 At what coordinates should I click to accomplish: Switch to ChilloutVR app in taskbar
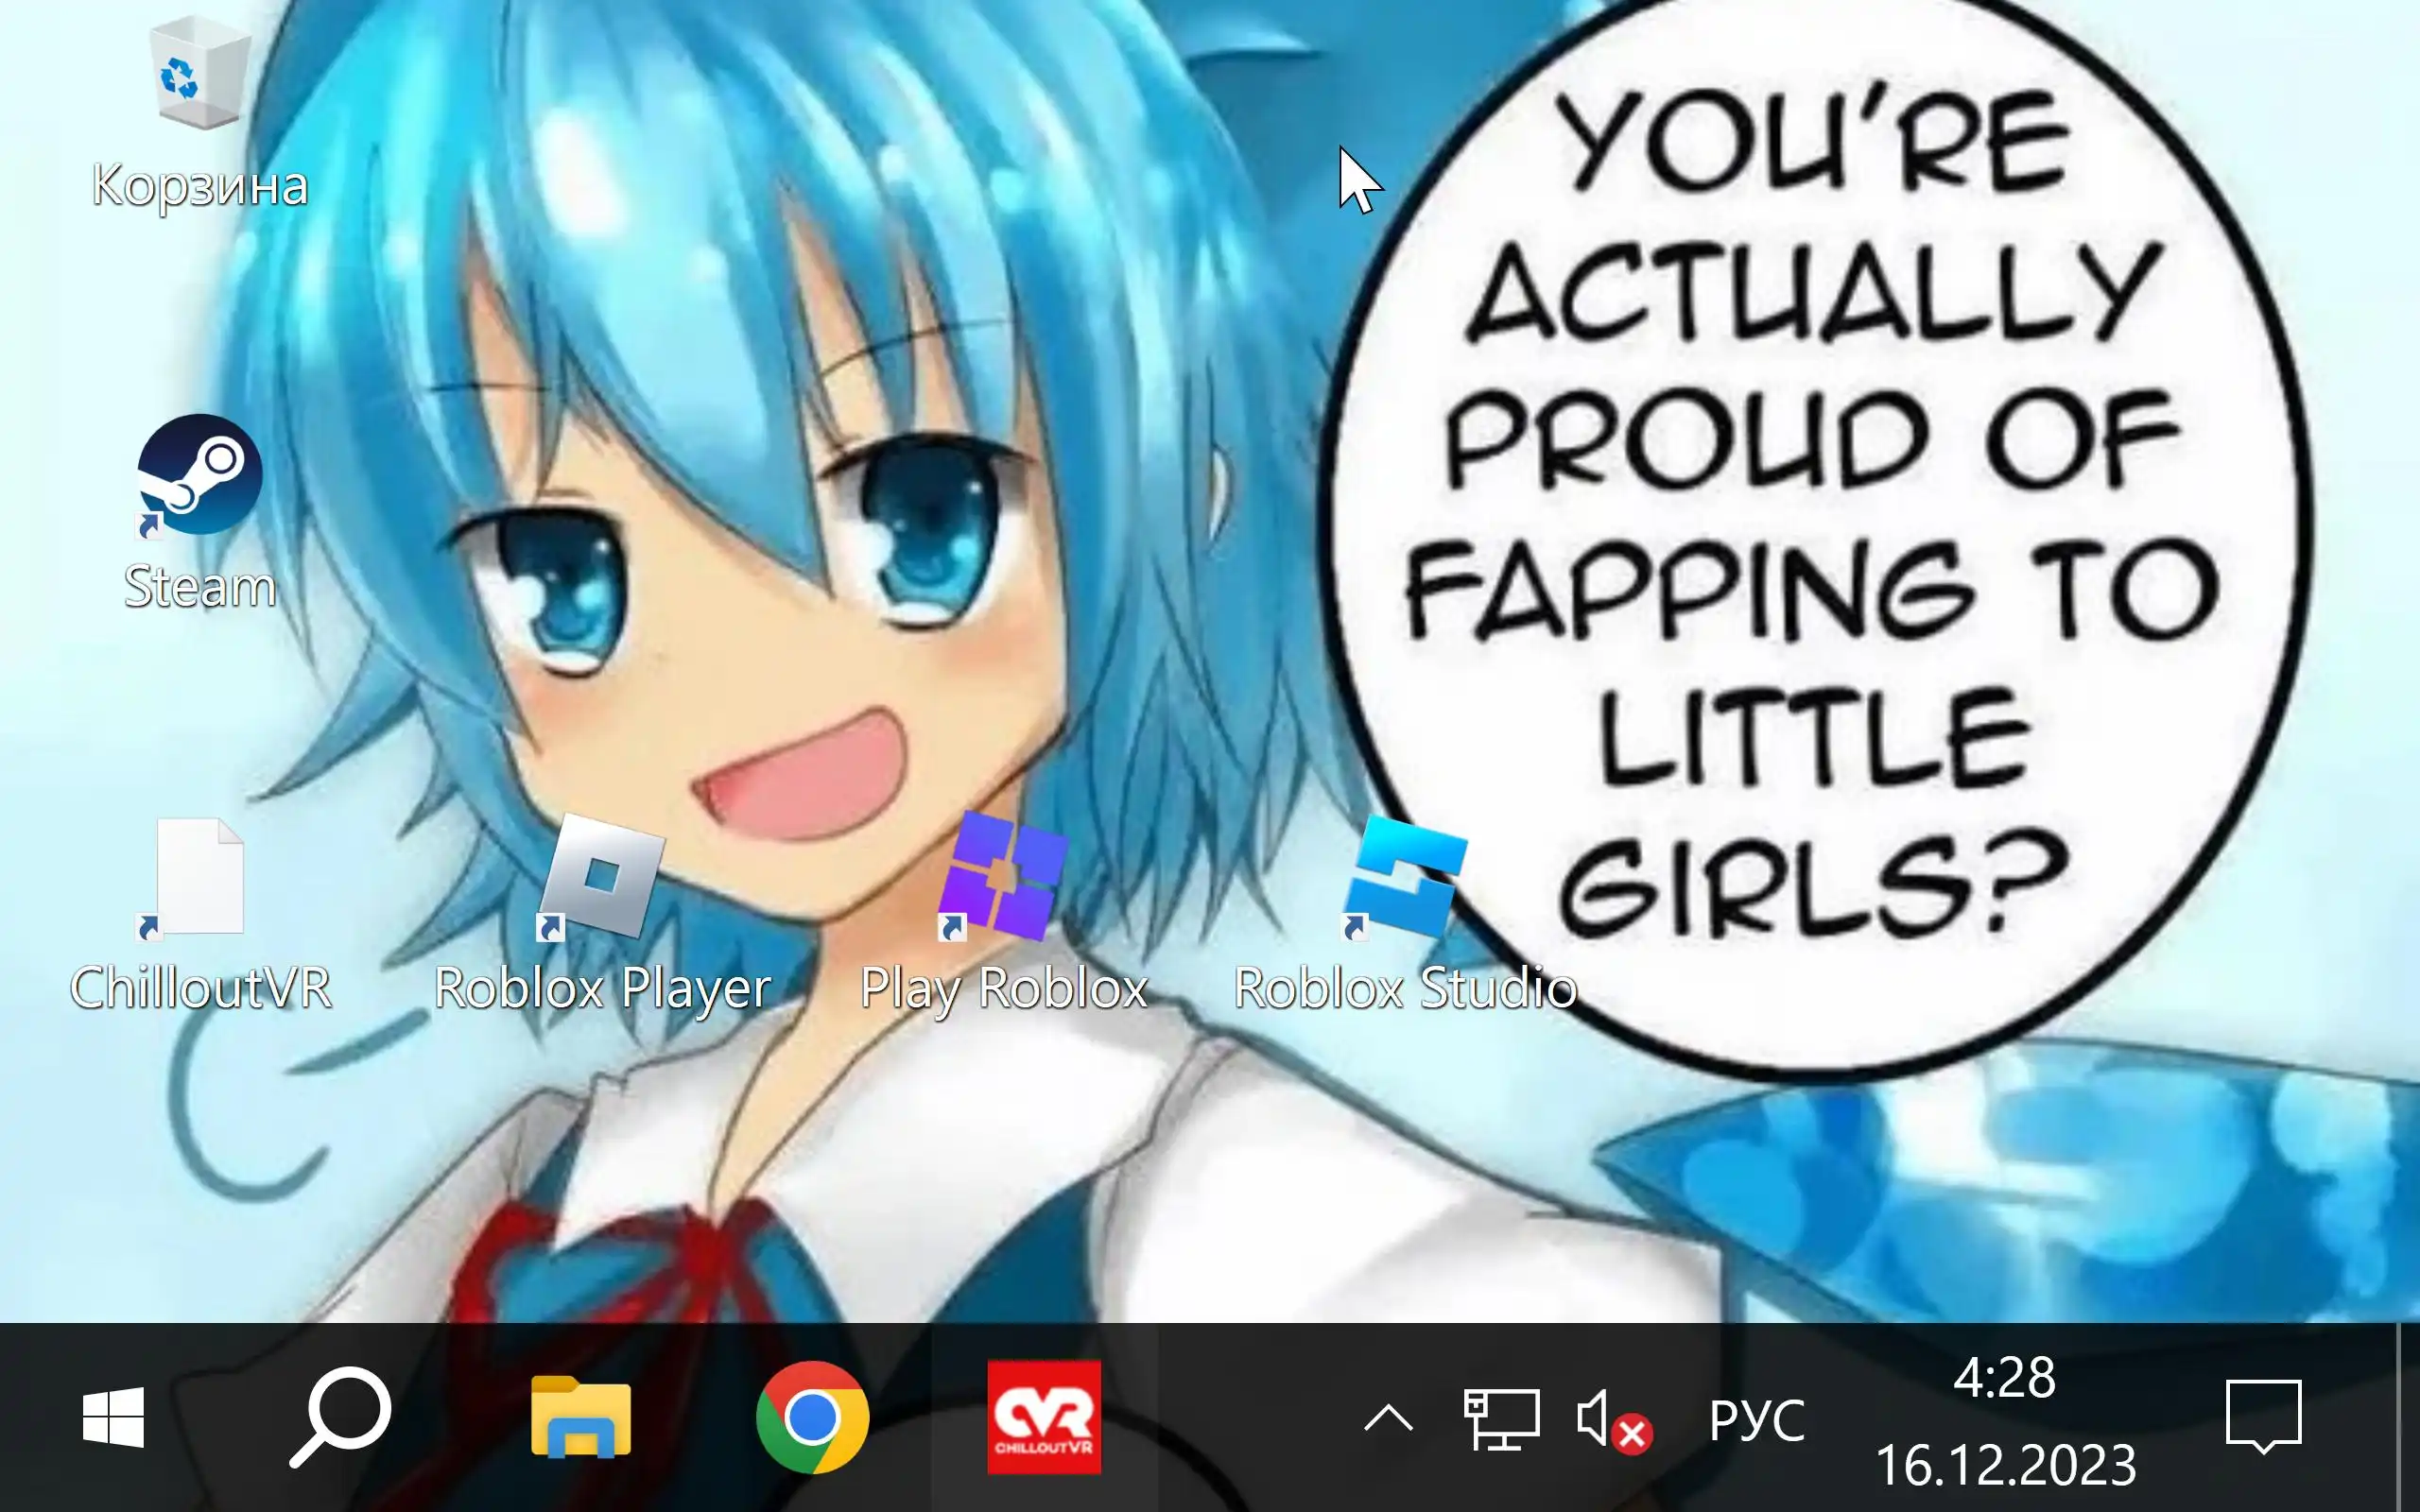tap(1043, 1418)
